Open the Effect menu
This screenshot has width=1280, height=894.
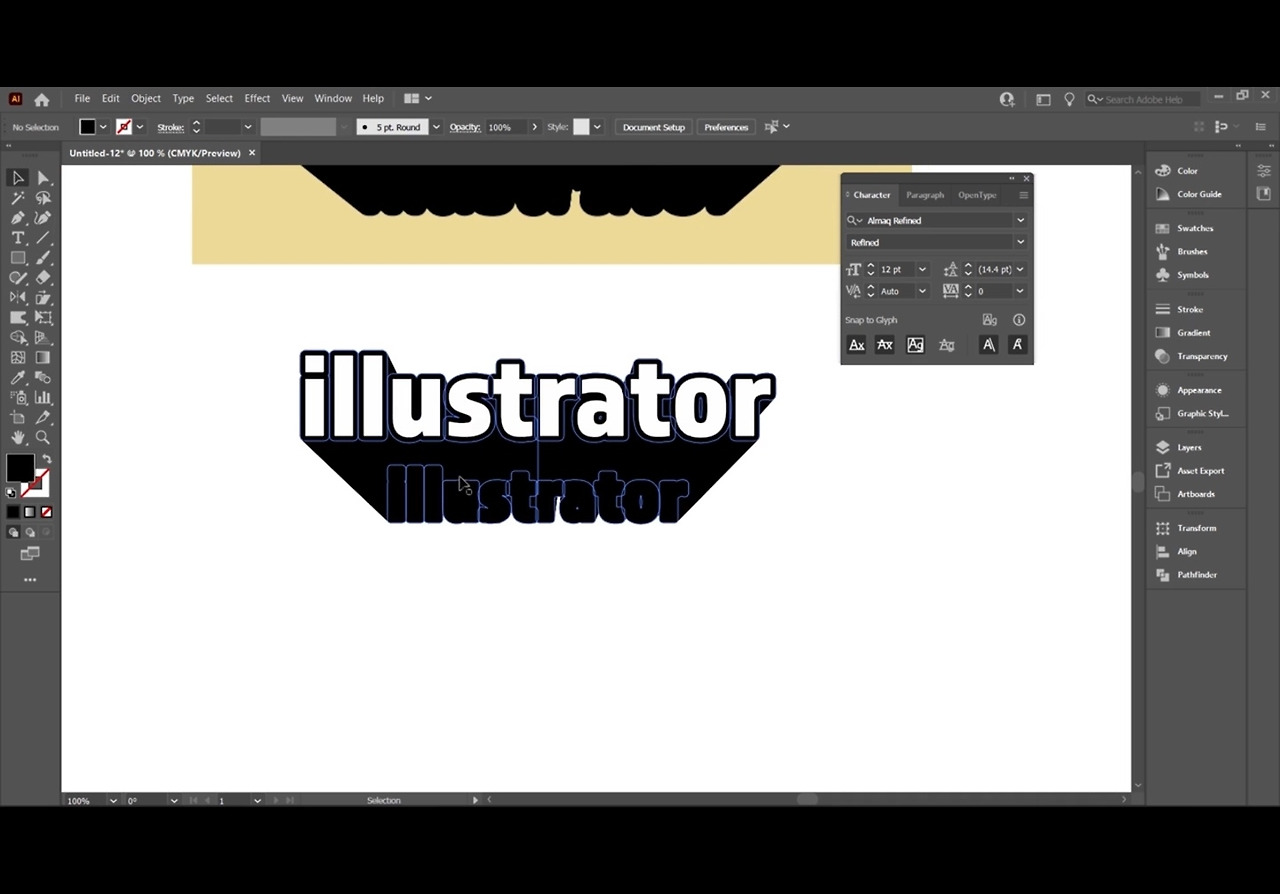click(257, 99)
